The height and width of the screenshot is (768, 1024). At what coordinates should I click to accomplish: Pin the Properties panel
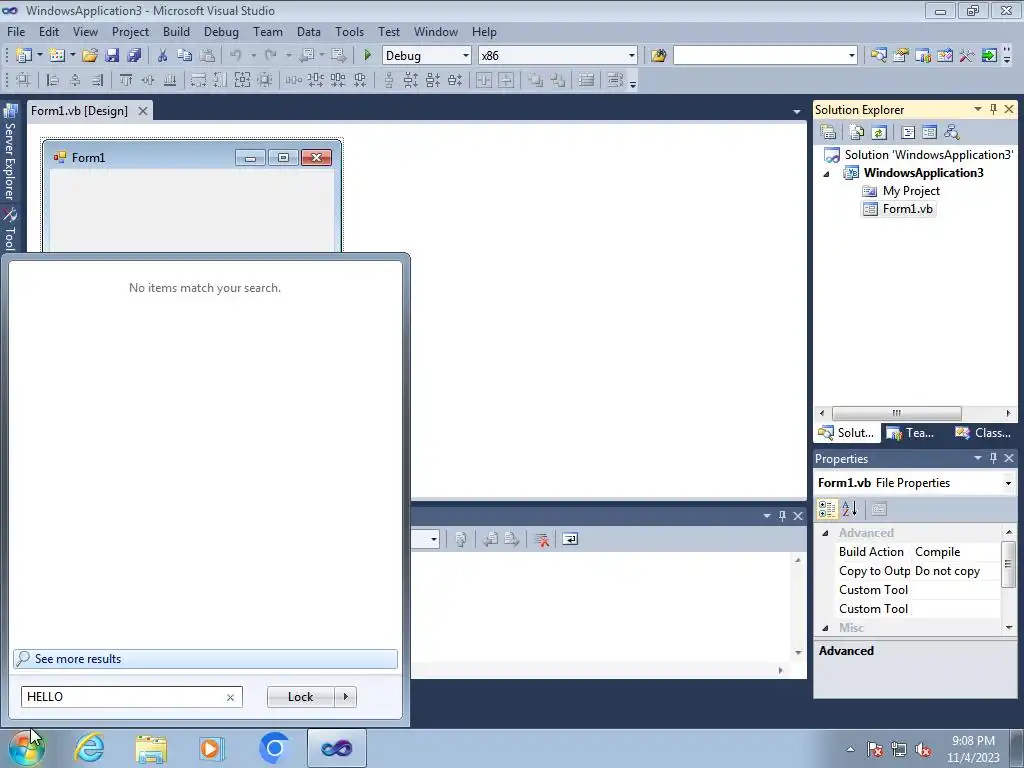(993, 458)
